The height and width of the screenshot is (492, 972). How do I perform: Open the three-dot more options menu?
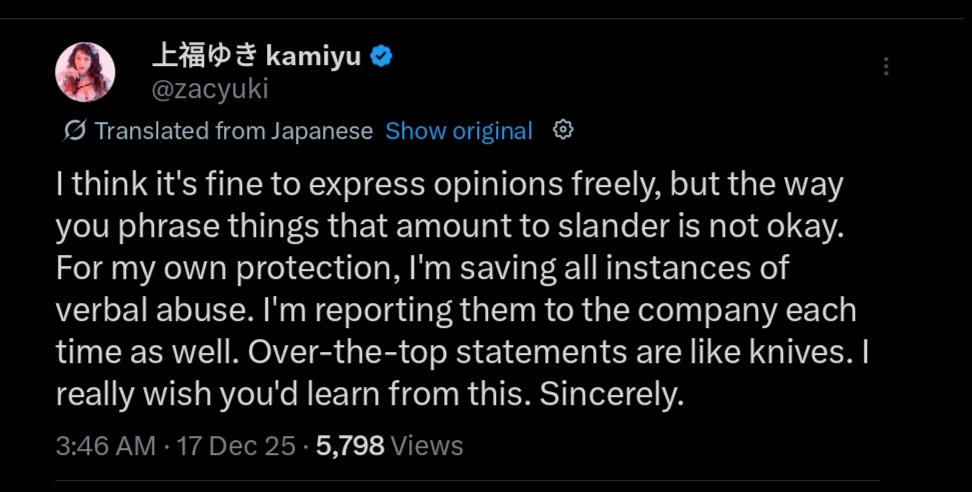[886, 66]
